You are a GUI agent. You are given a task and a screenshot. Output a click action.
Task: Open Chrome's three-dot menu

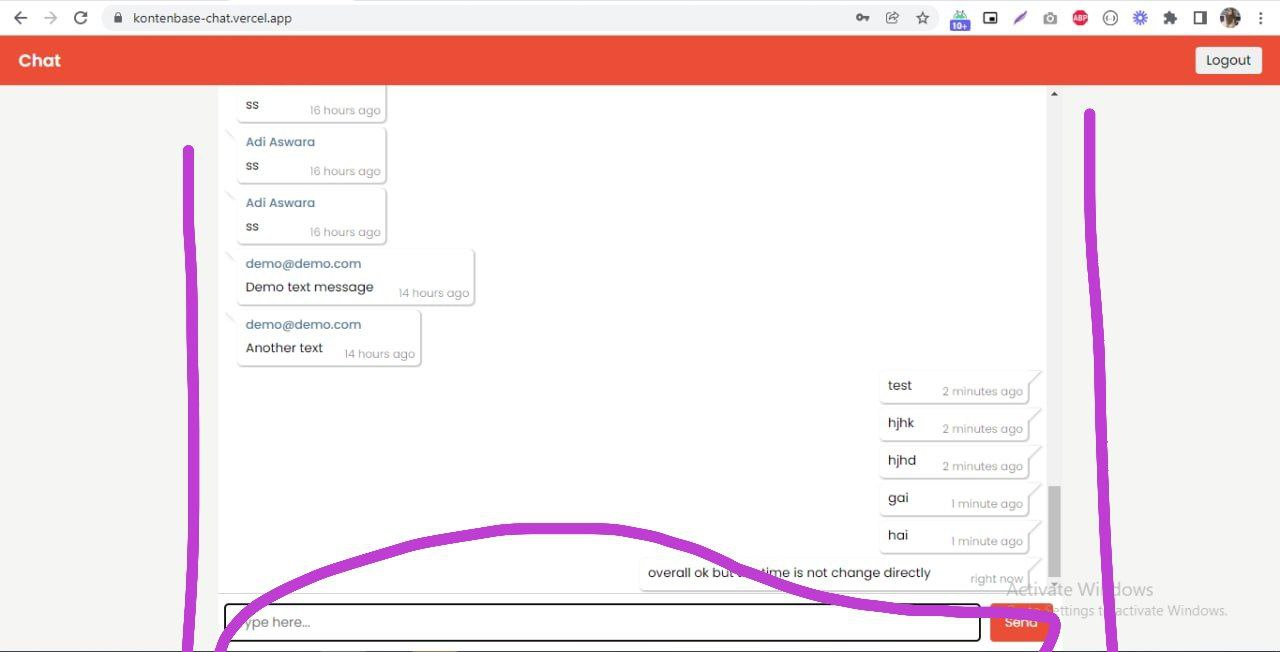click(1259, 17)
